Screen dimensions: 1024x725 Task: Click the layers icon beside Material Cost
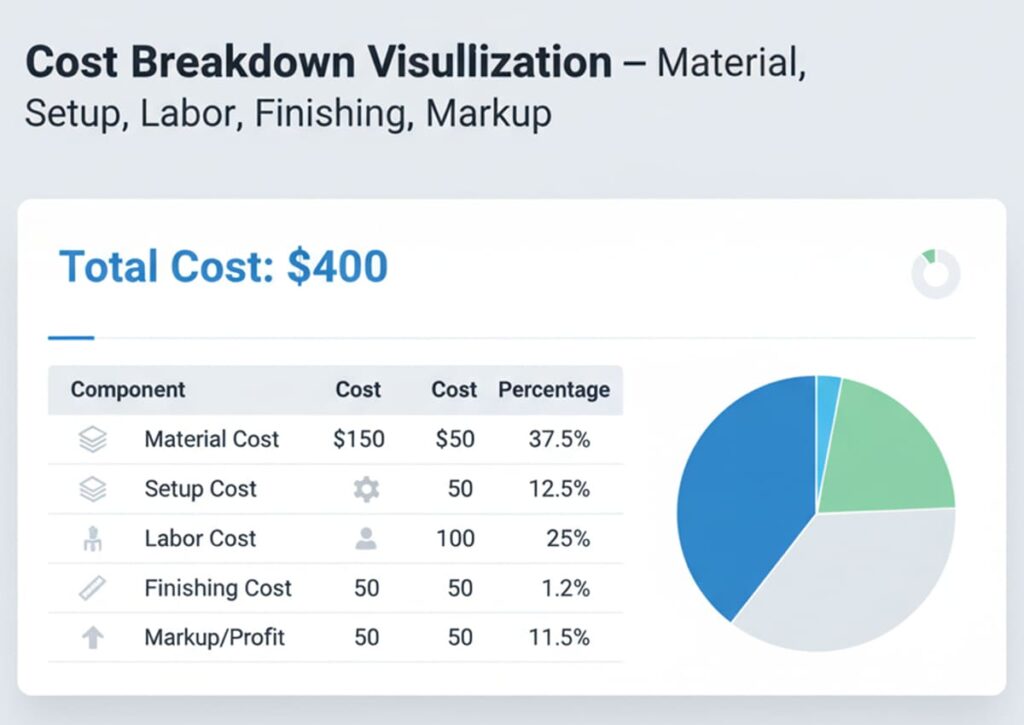91,438
